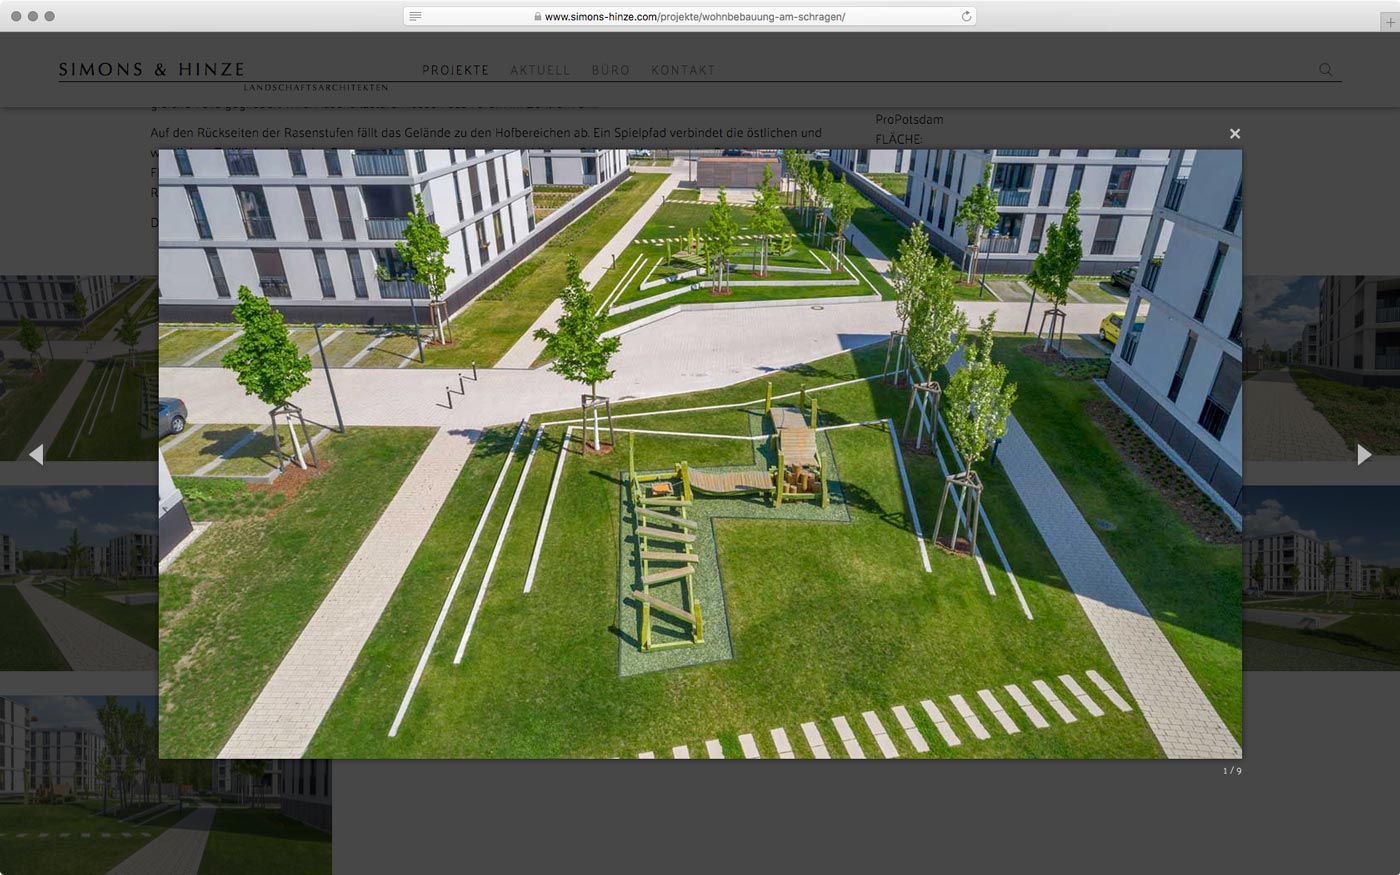Open middle-right background gallery thumbnail
The image size is (1400, 875).
pyautogui.click(x=1321, y=578)
